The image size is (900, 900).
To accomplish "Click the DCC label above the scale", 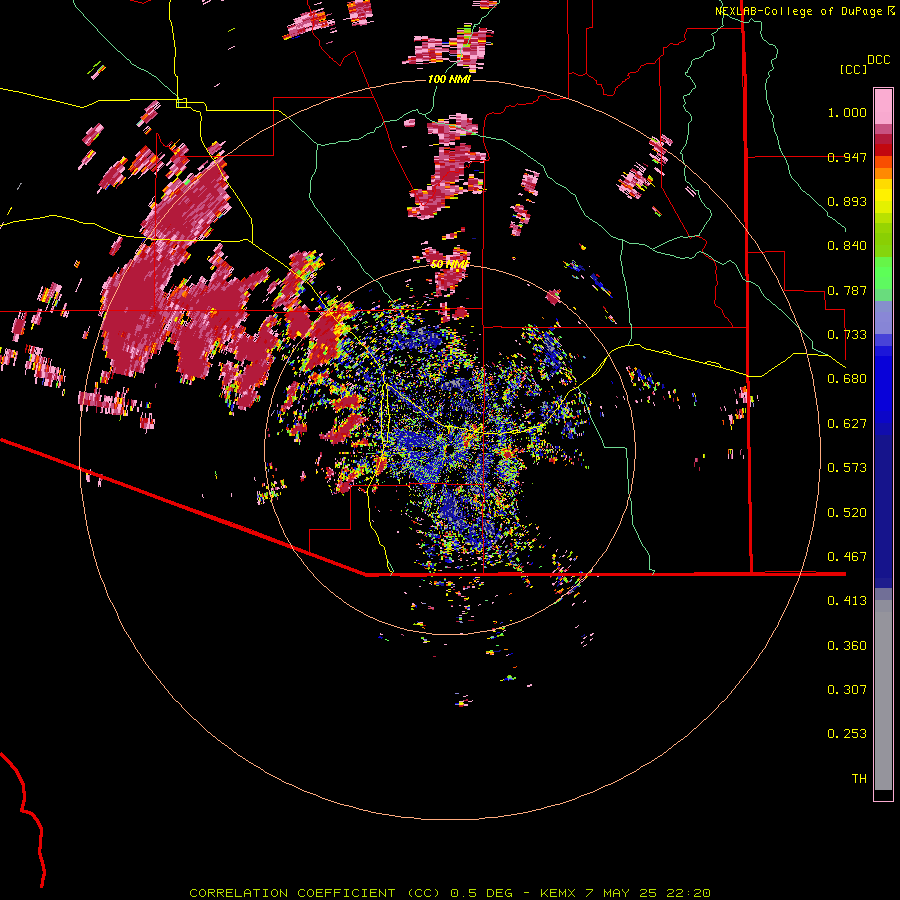I will coord(878,60).
